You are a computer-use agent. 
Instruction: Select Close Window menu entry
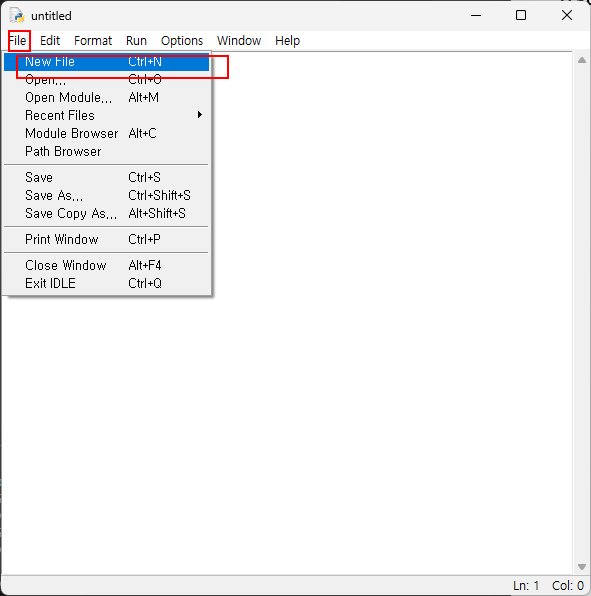pos(106,265)
